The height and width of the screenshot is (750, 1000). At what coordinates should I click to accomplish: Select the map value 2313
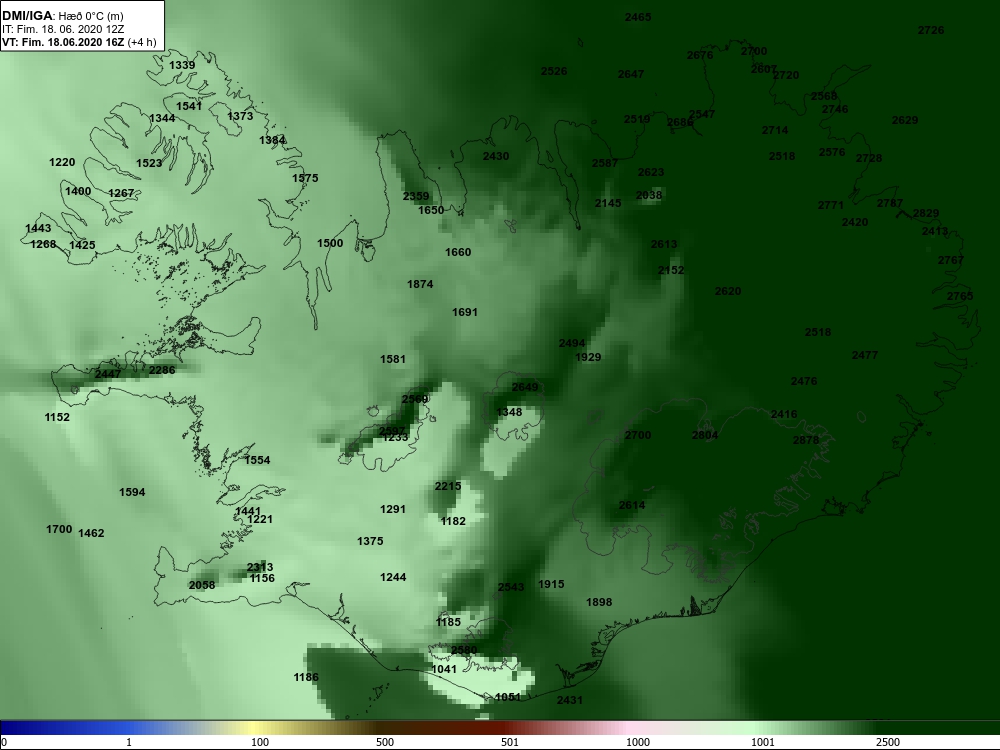[x=260, y=567]
